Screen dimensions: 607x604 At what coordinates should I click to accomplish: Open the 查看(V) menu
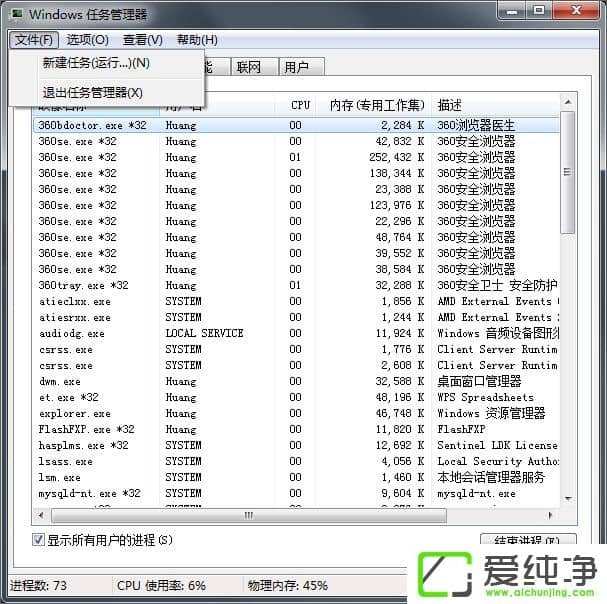[x=142, y=40]
